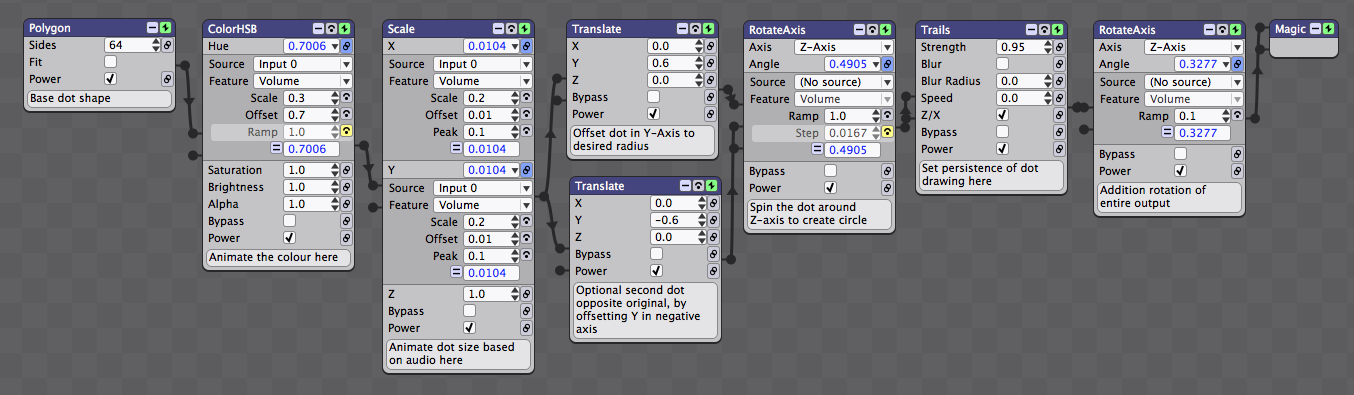The width and height of the screenshot is (1354, 395).
Task: Click the blue link icon beside ColorHSB Hue
Action: click(346, 46)
